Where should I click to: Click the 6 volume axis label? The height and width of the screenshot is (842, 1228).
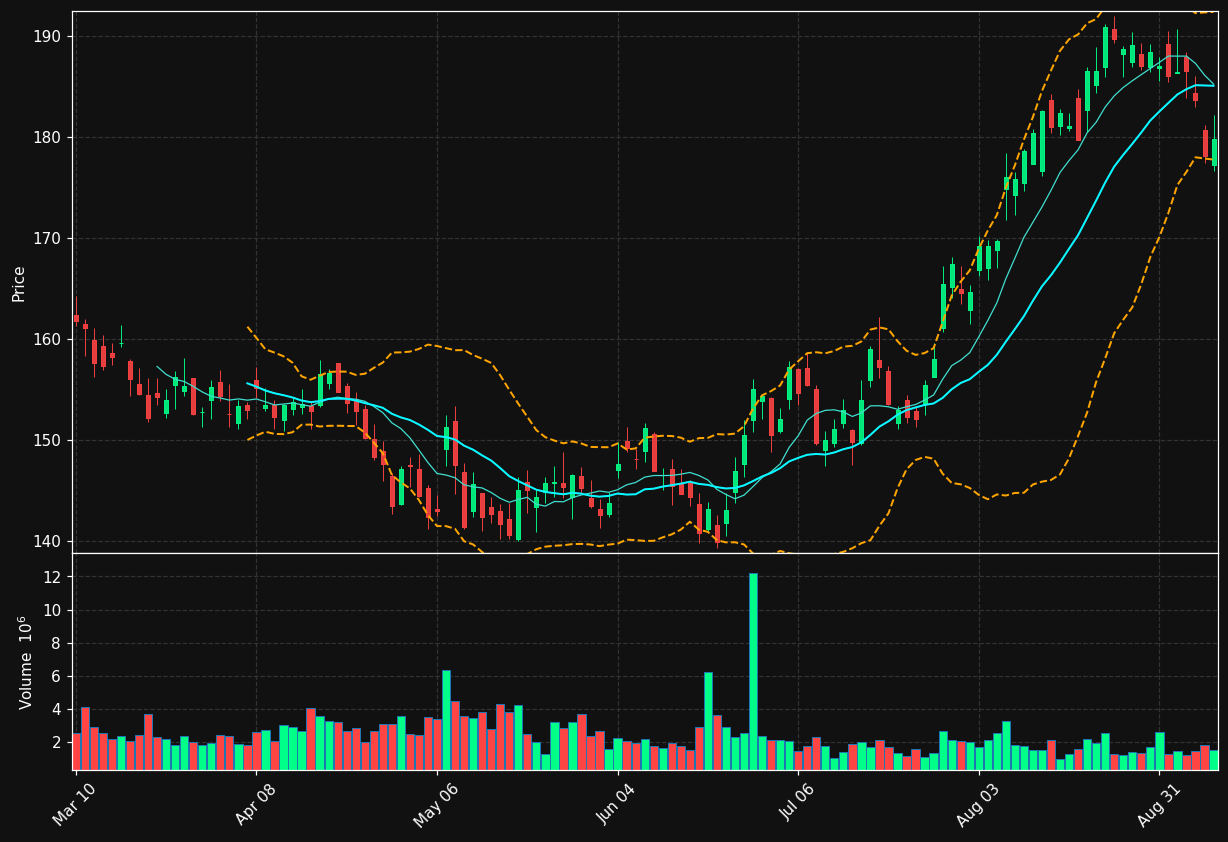[x=56, y=677]
